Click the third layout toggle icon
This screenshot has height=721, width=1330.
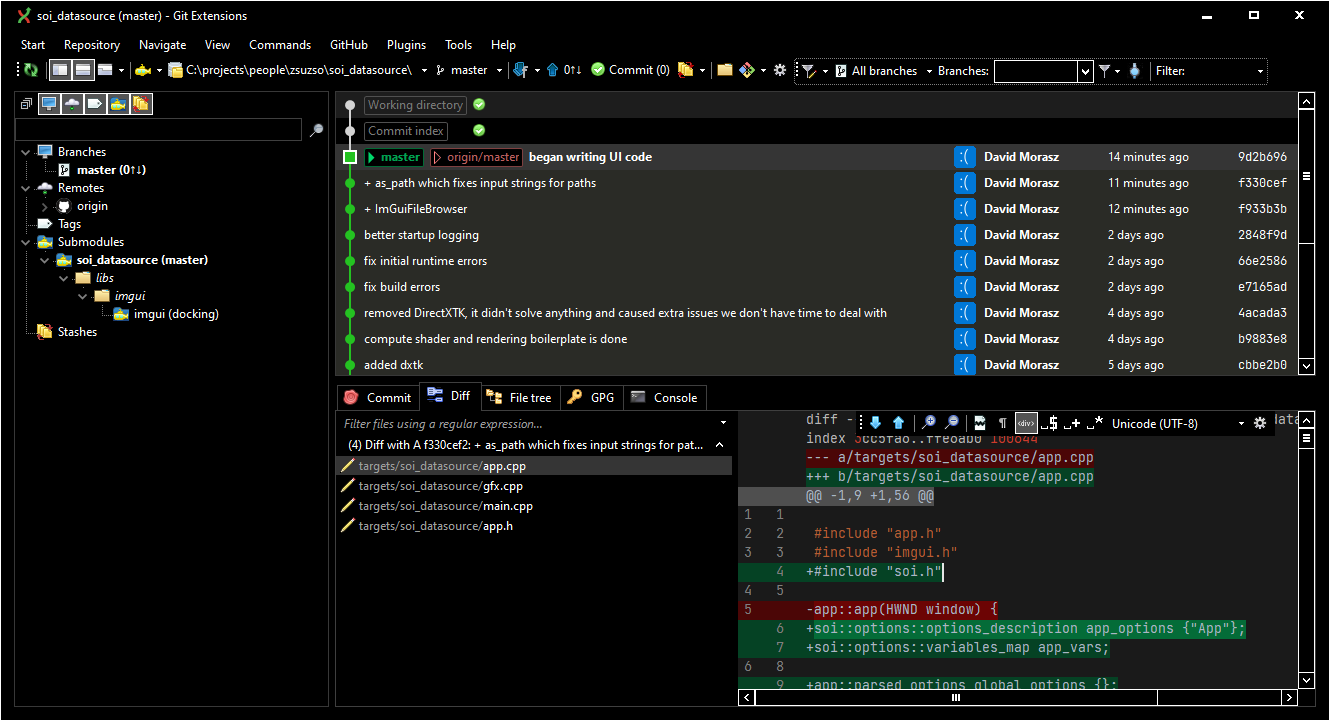click(104, 70)
